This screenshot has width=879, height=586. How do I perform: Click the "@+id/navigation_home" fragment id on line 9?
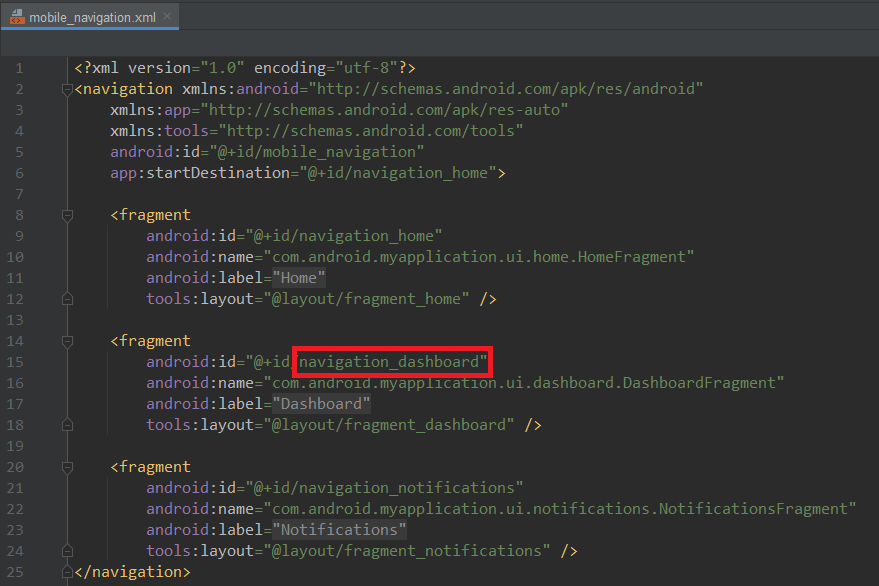(x=344, y=236)
